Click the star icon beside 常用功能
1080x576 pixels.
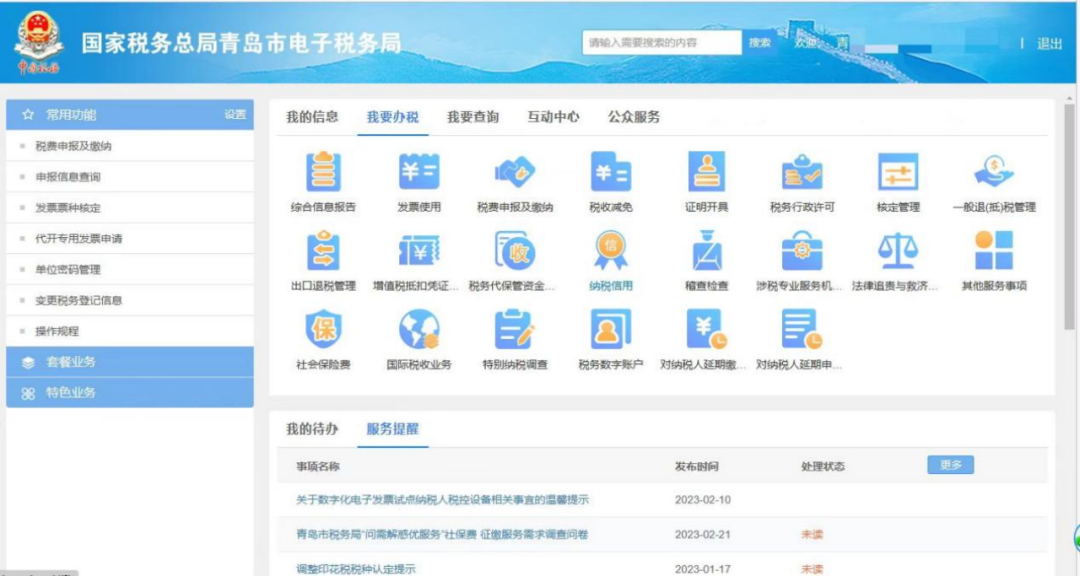coord(28,115)
